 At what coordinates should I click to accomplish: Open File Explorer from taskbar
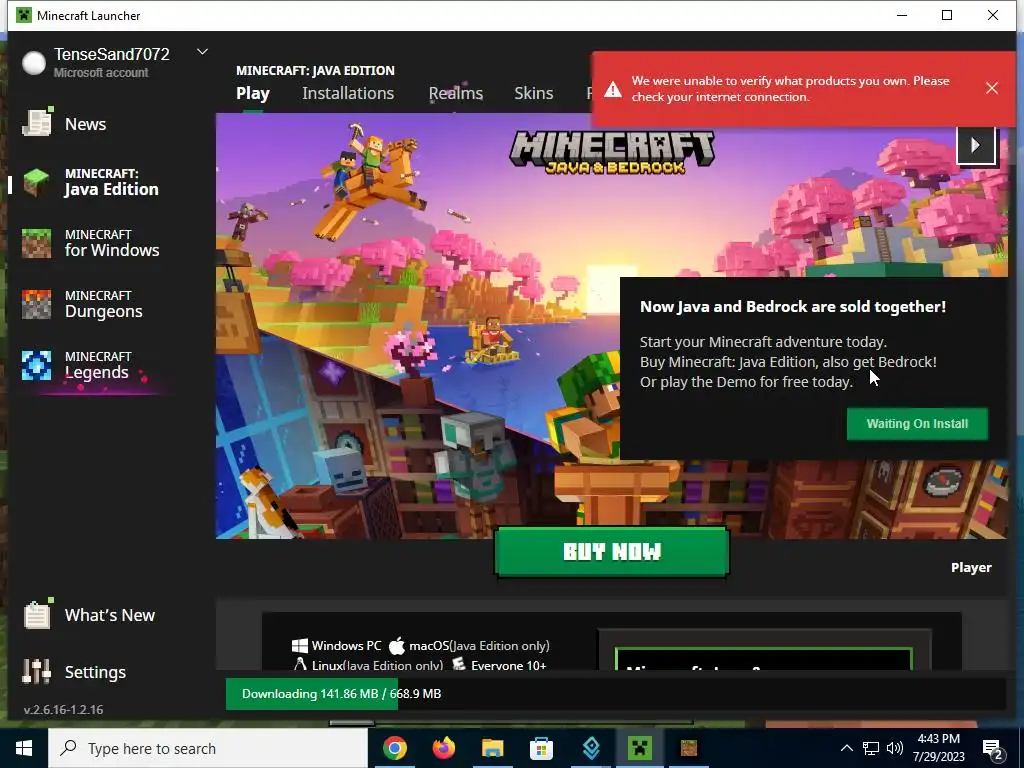[492, 748]
